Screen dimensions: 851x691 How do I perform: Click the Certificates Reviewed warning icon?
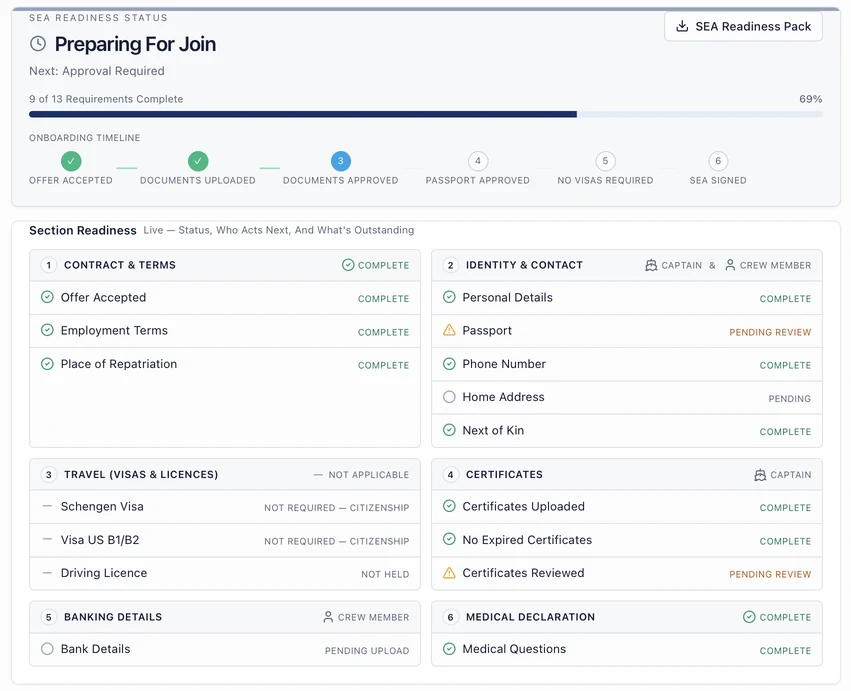[449, 573]
